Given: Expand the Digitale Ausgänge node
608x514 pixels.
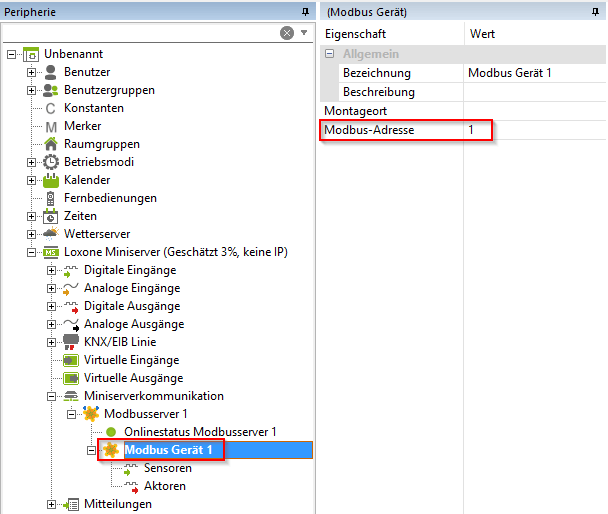Looking at the screenshot, I should [51, 306].
